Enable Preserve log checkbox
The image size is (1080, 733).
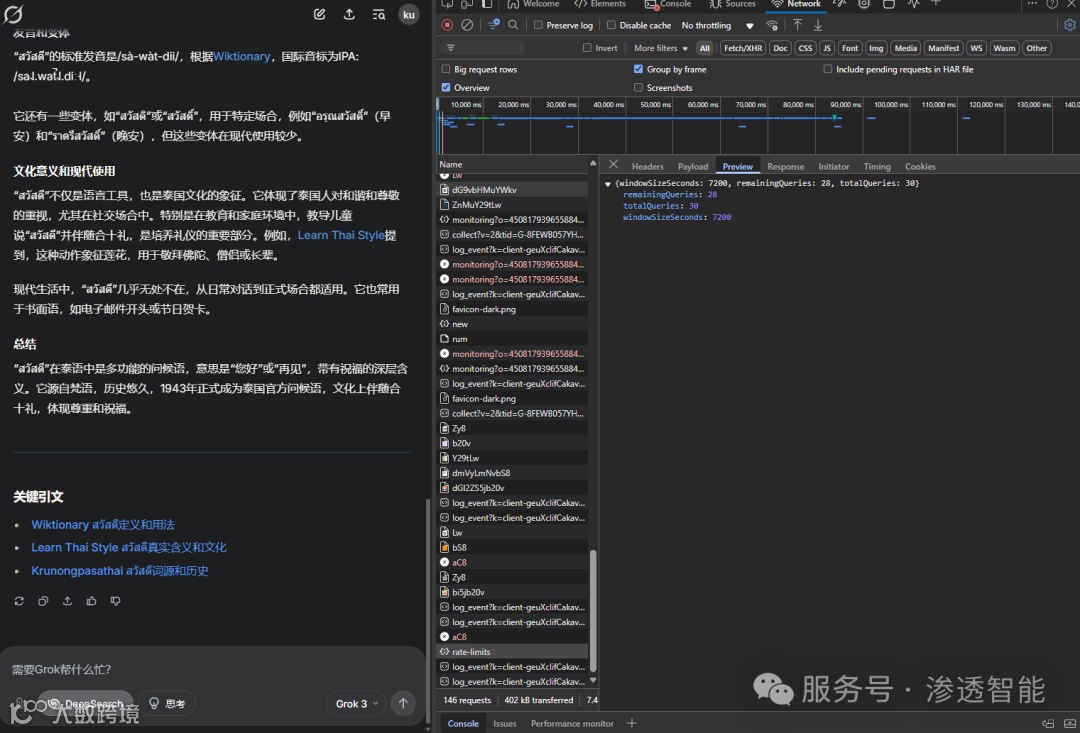pos(539,25)
